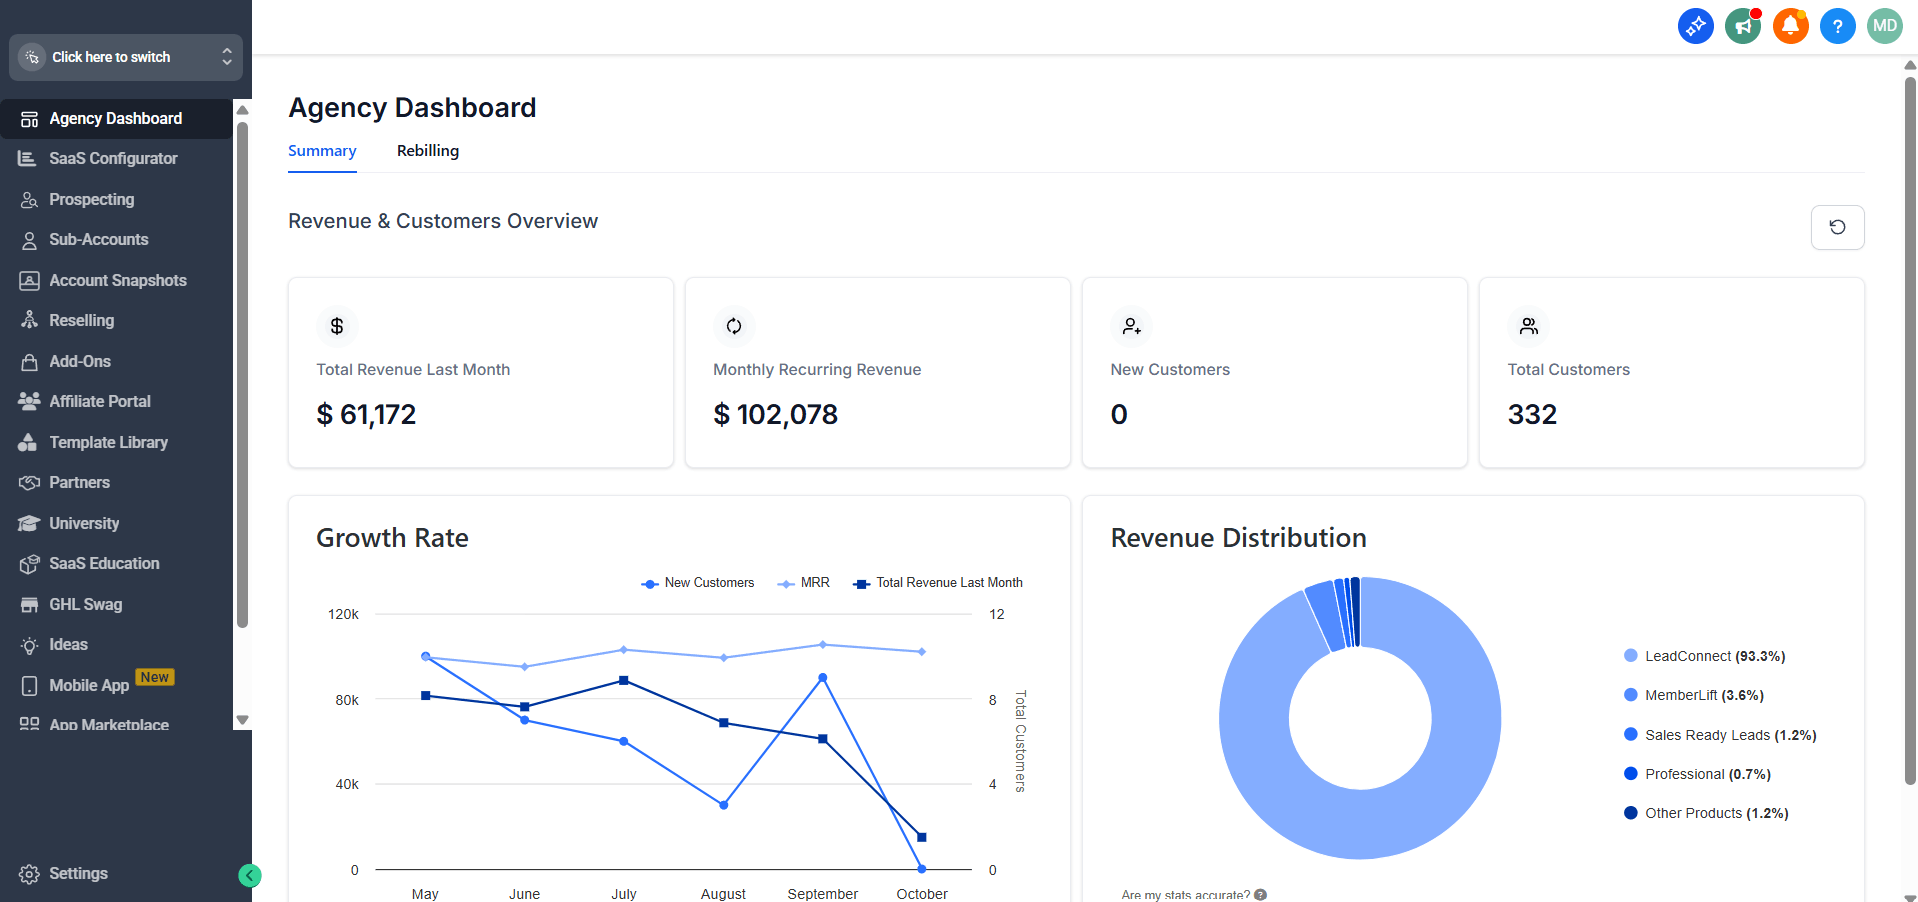Viewport: 1918px width, 902px height.
Task: Open the MD user avatar
Action: click(1885, 26)
